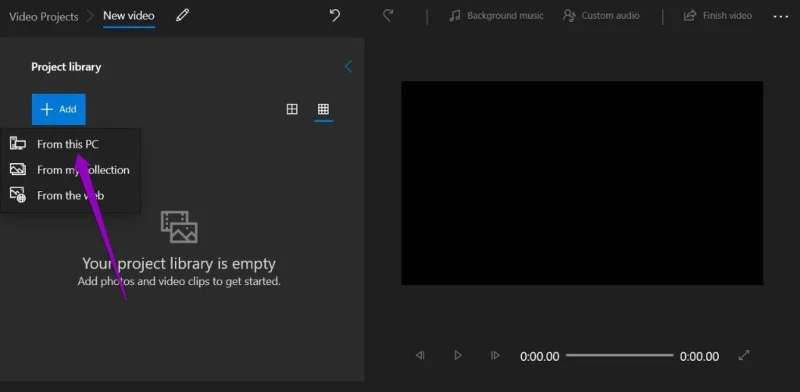
Task: Rename video using the pencil icon
Action: [182, 16]
